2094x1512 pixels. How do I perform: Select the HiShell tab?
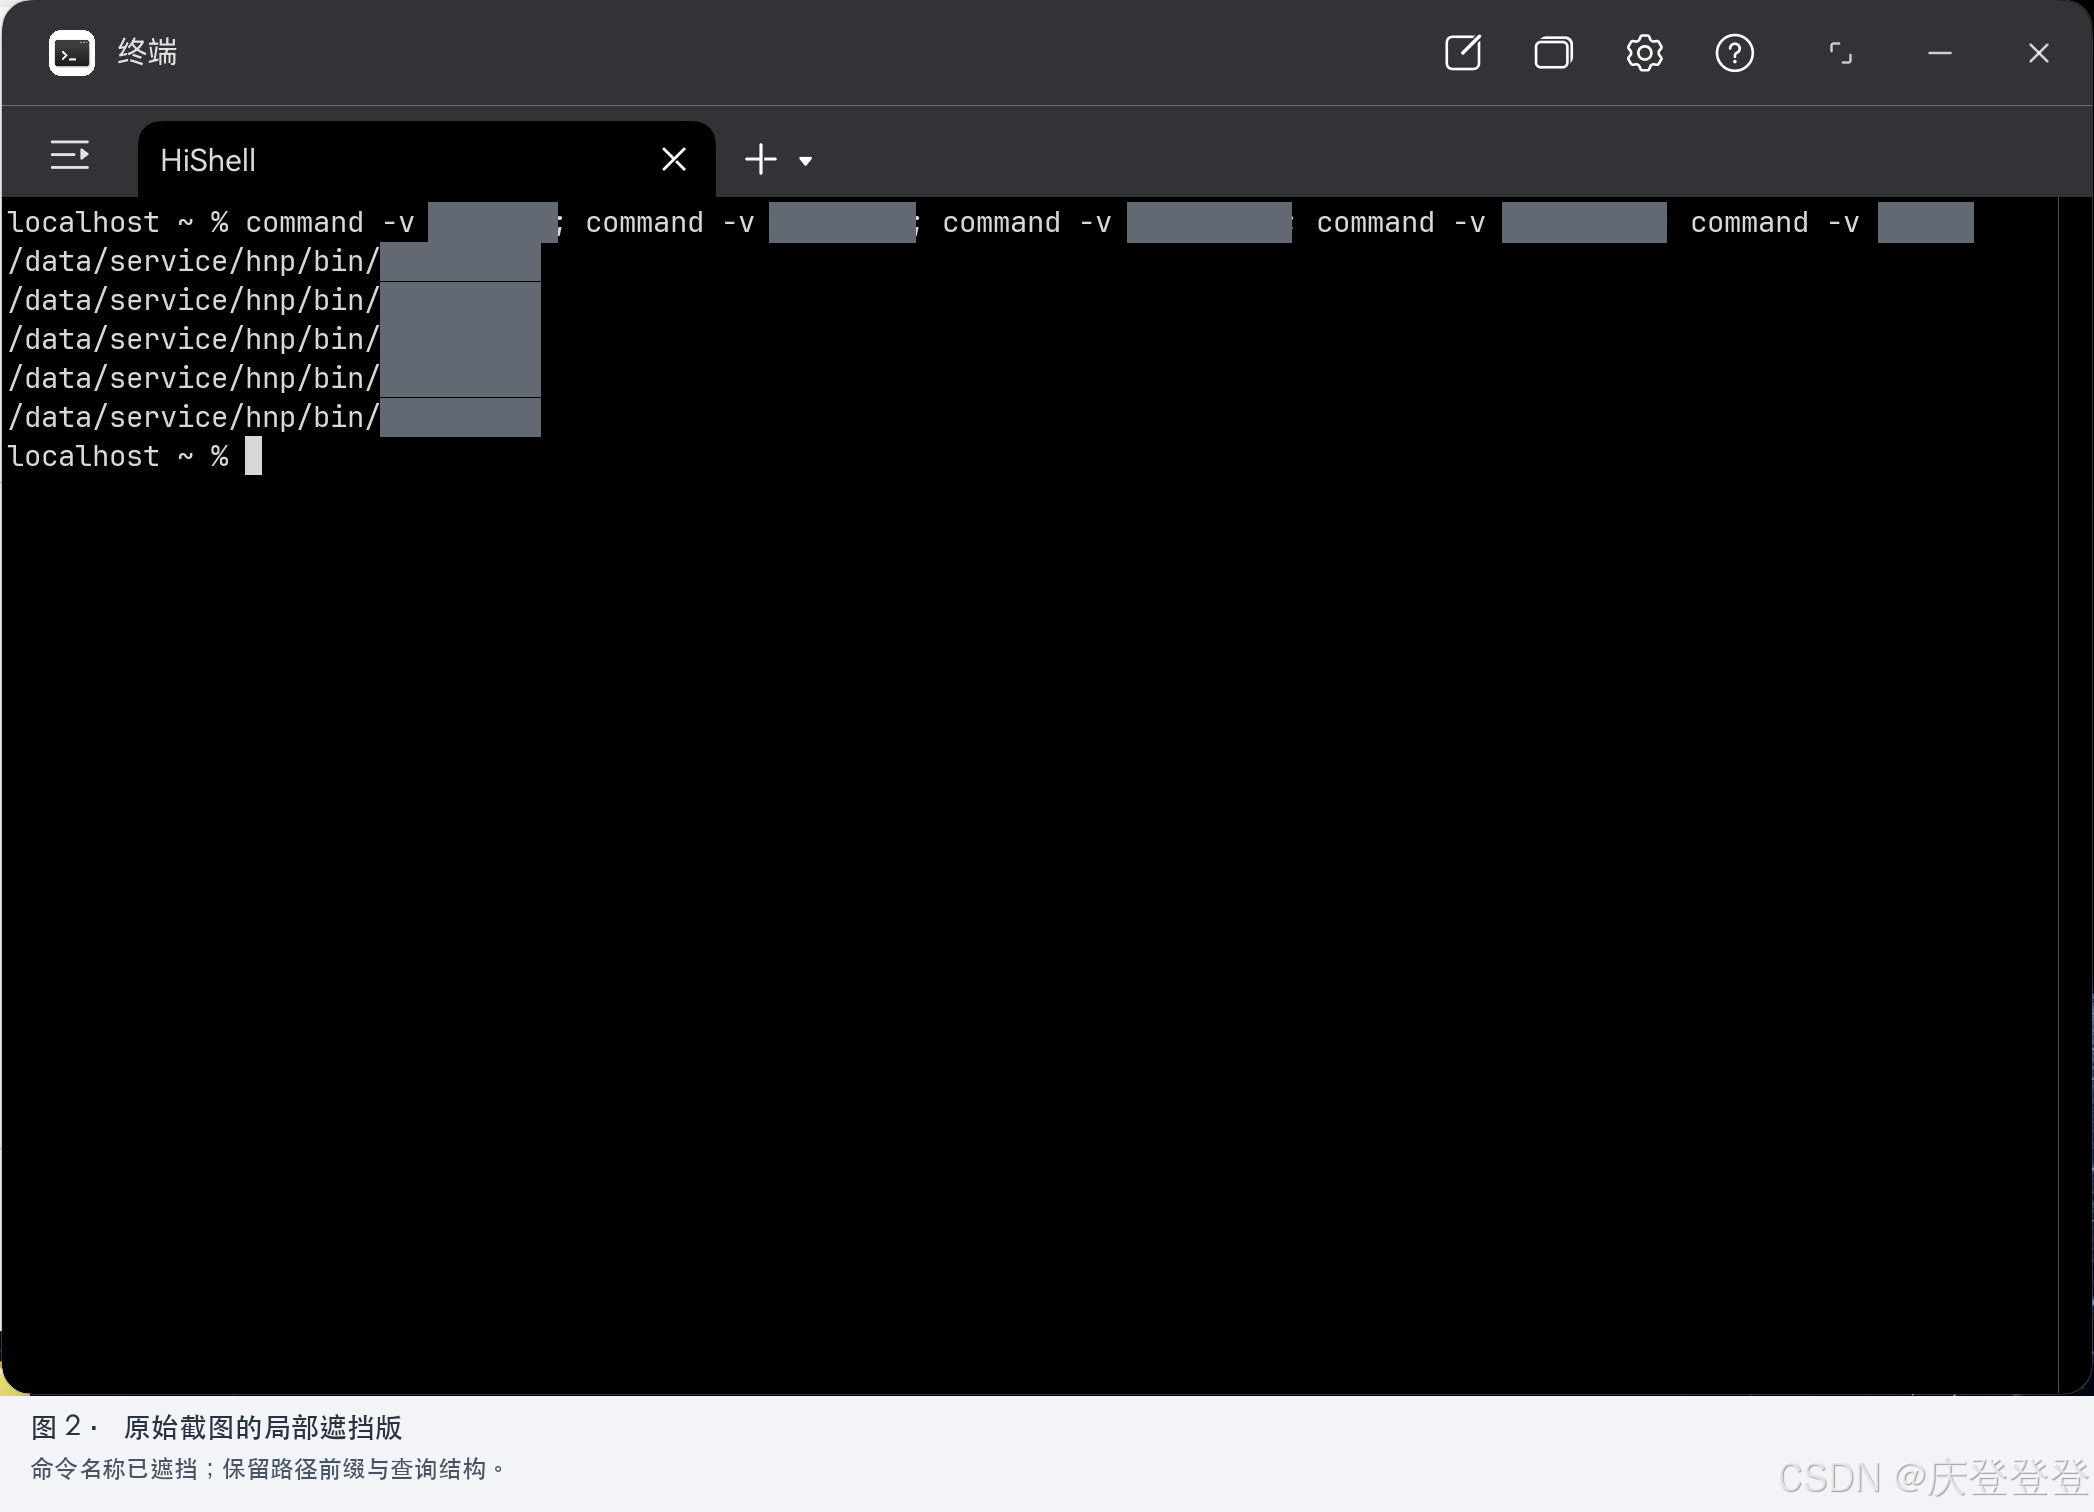[x=426, y=160]
